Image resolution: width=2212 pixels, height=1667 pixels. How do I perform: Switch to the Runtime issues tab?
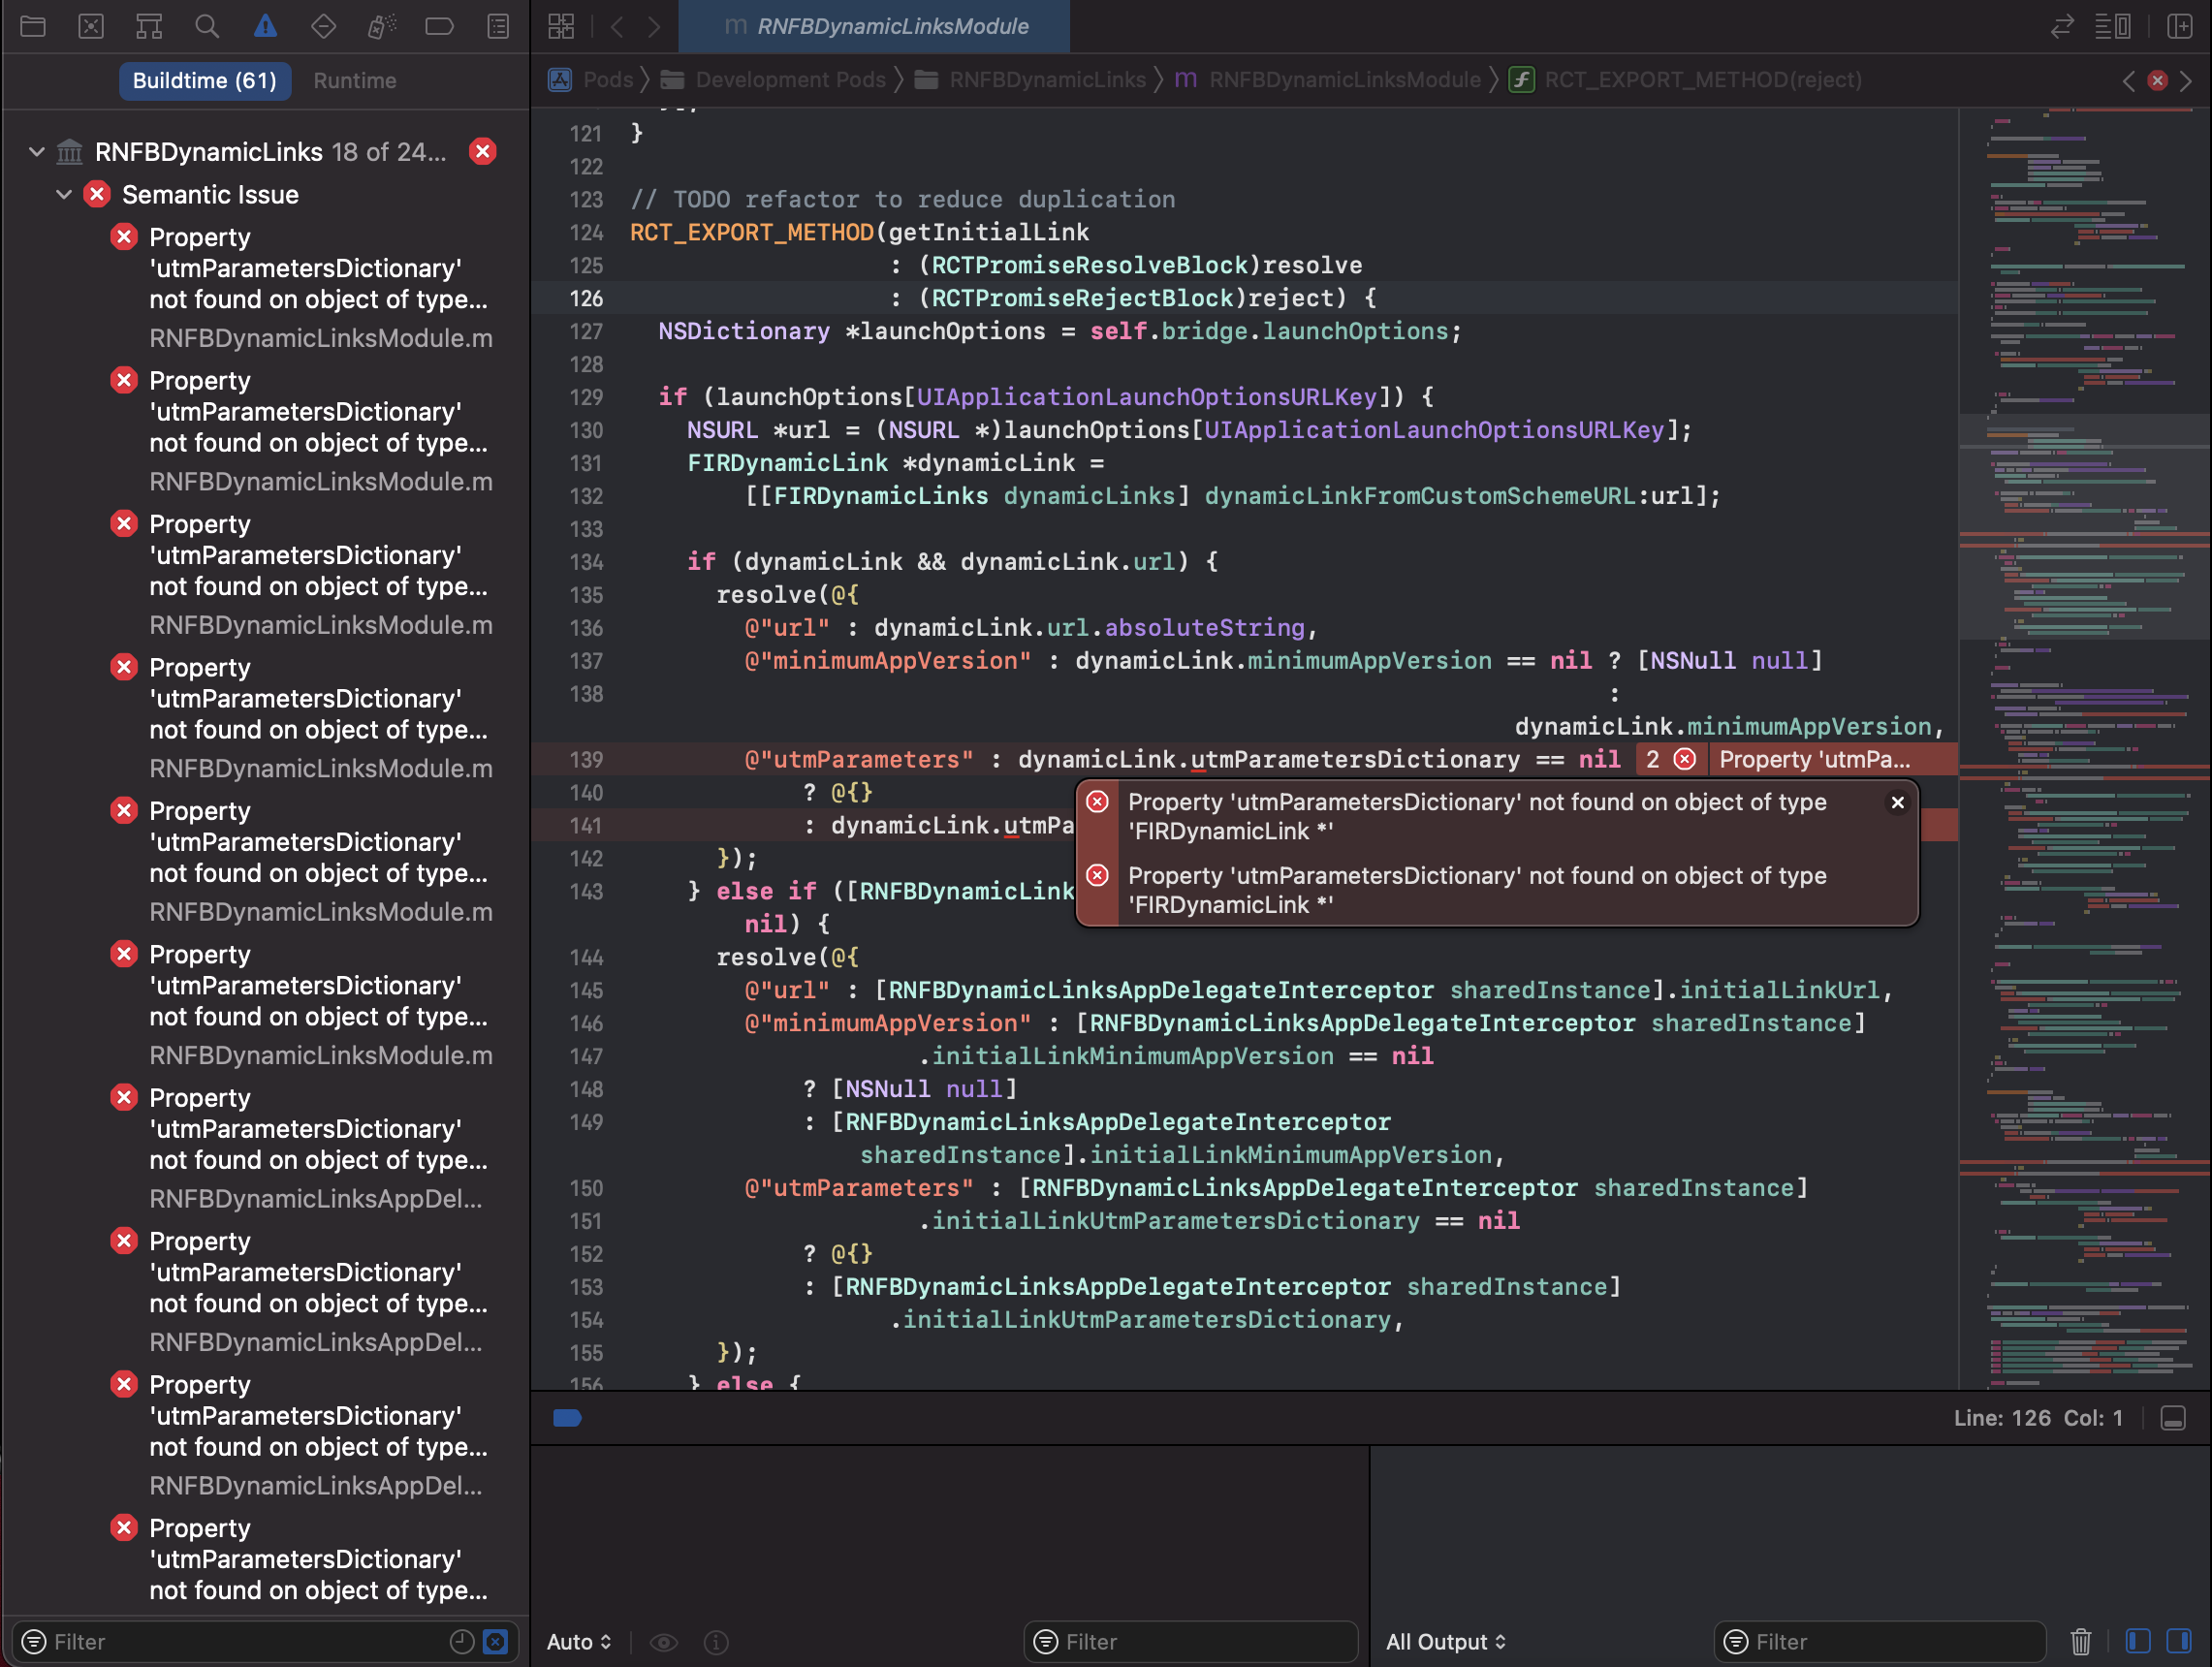pyautogui.click(x=354, y=80)
